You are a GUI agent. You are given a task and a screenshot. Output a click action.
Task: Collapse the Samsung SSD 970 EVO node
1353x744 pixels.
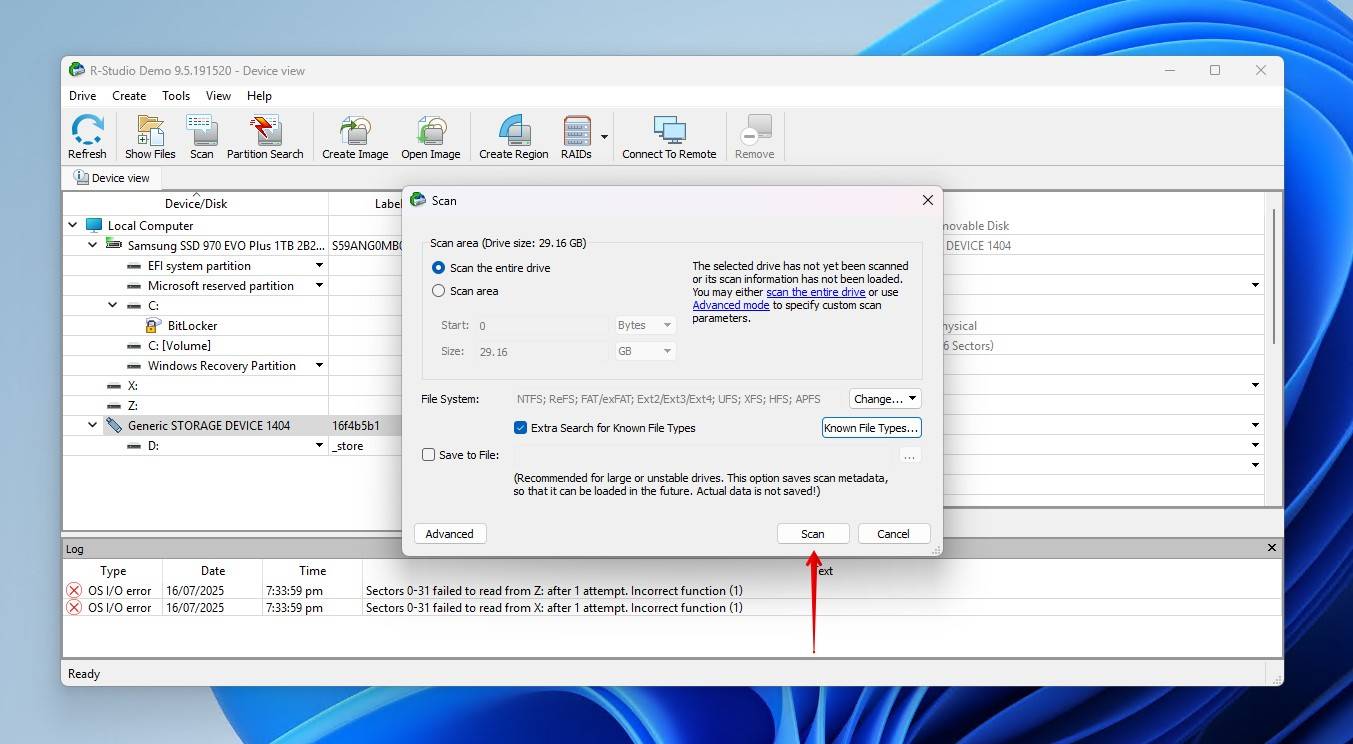tap(93, 245)
